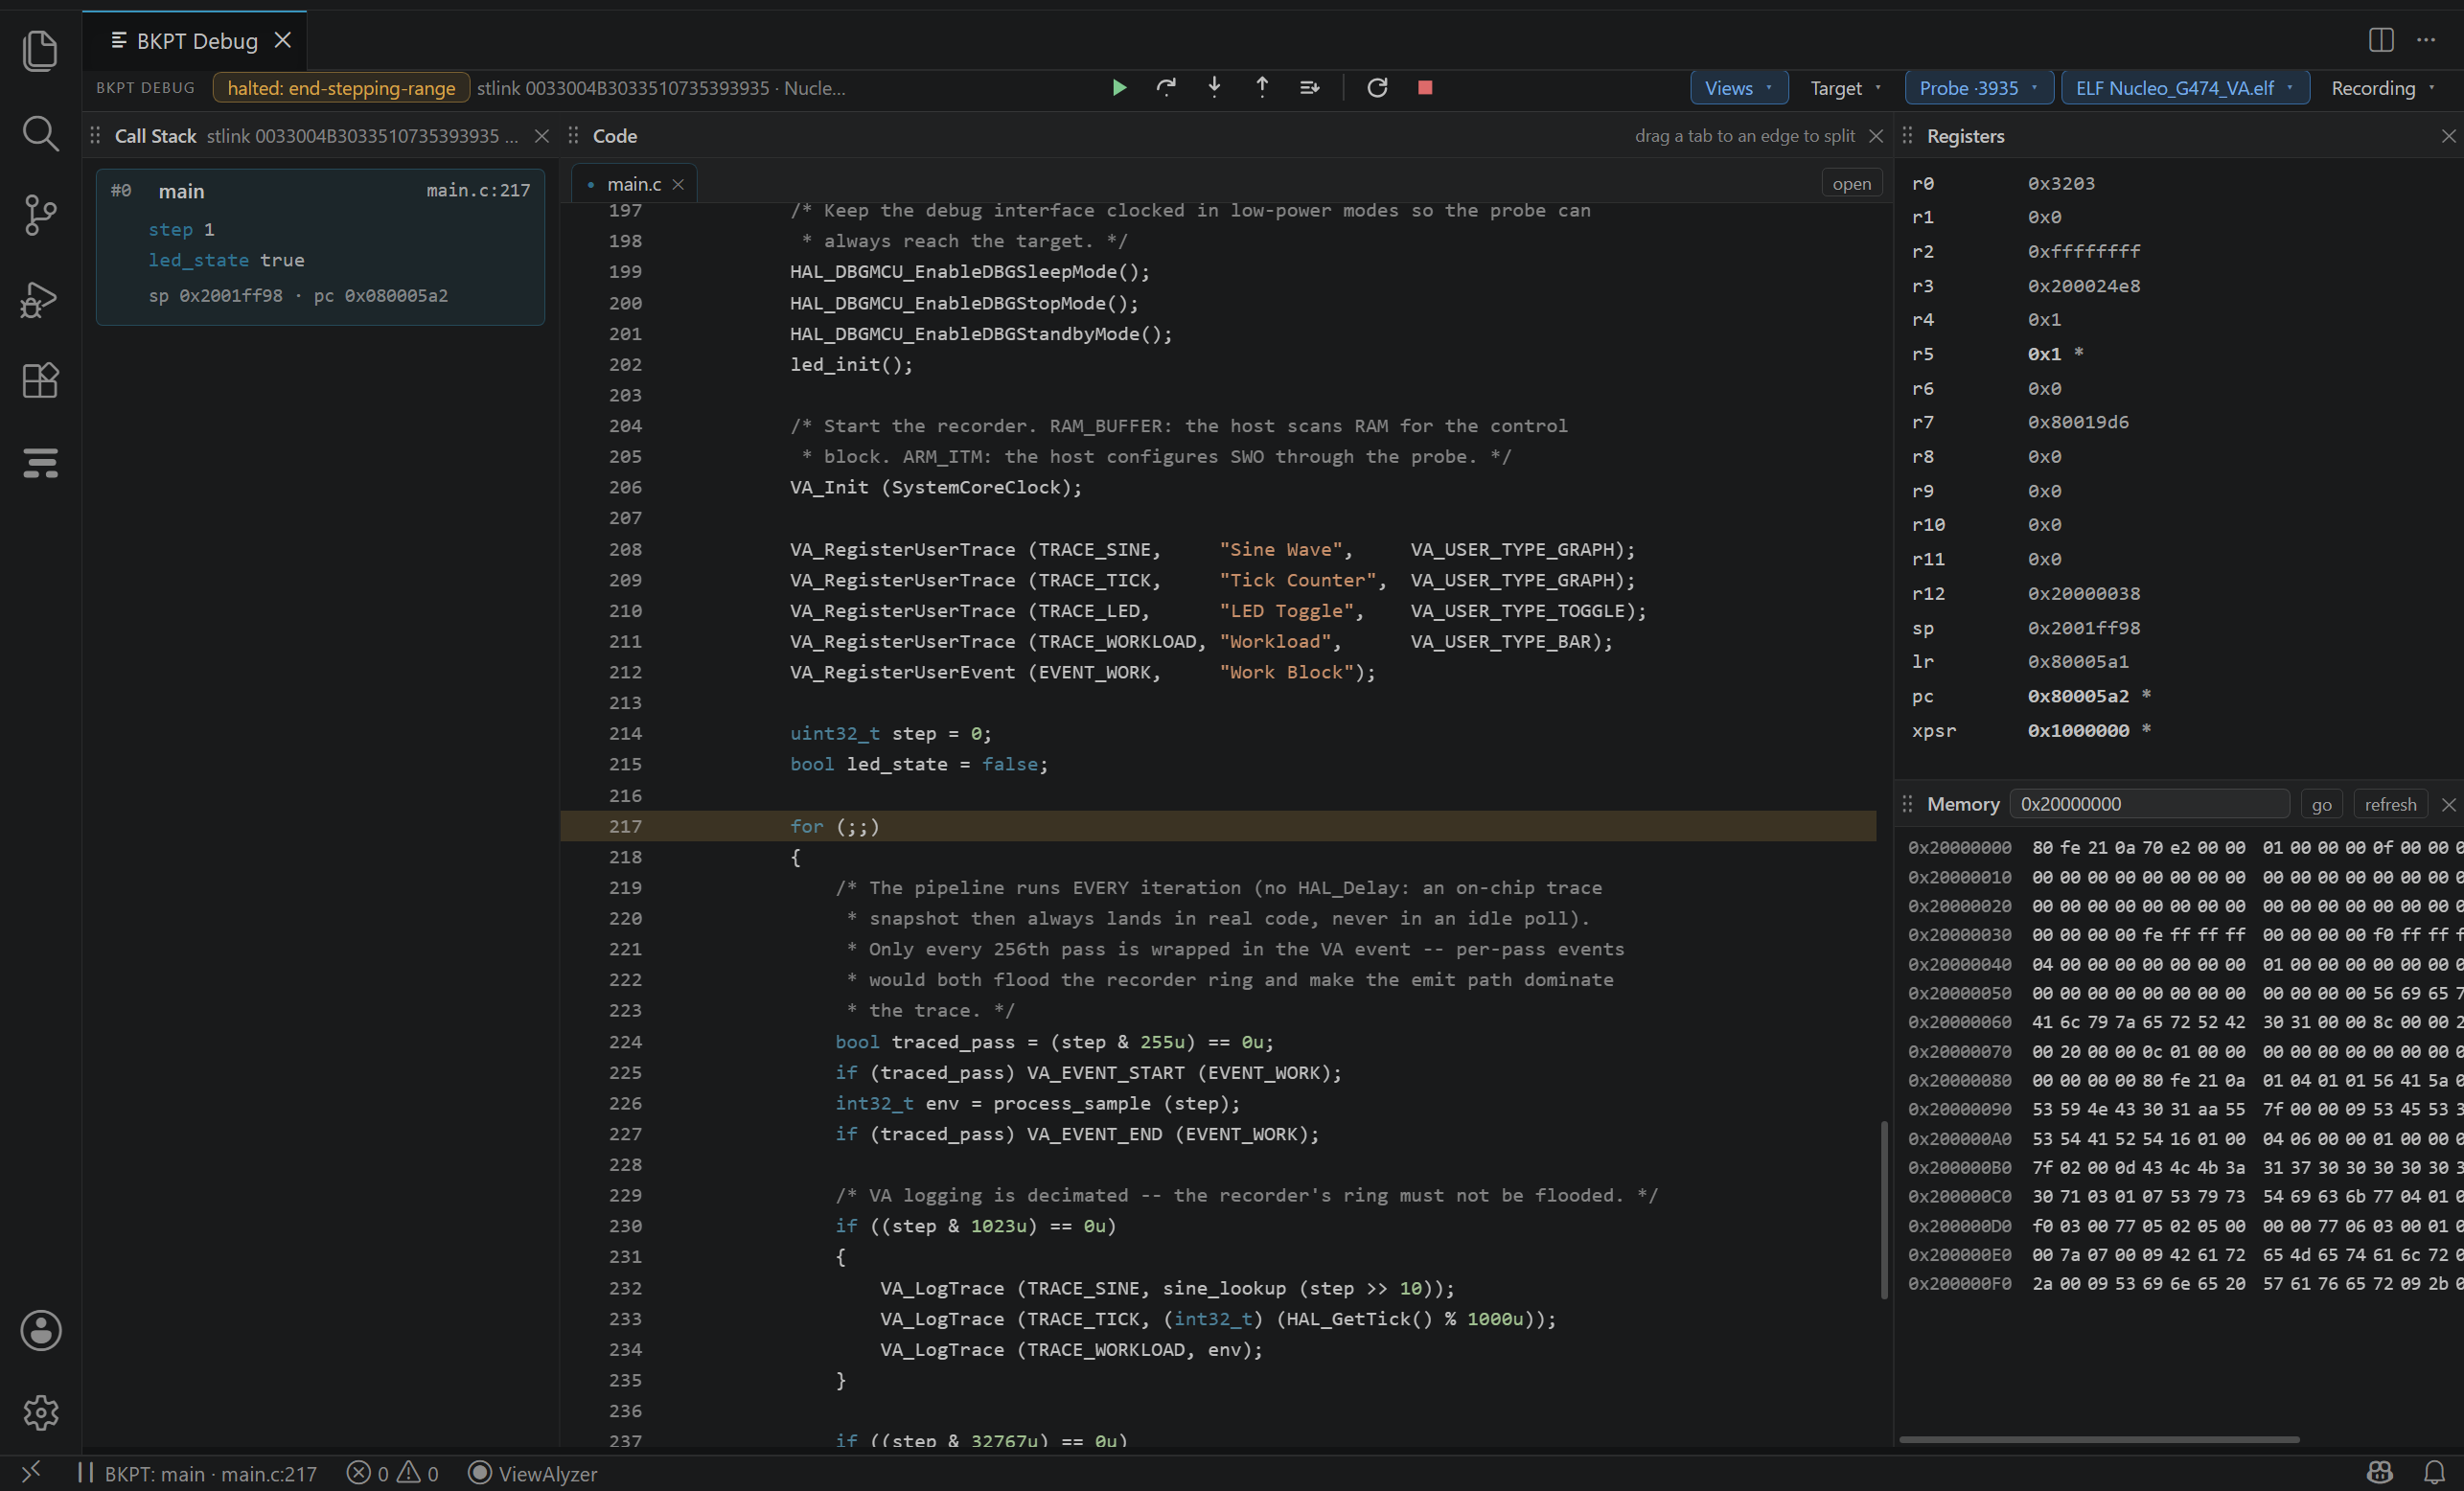Screen dimensions: 2464x1491
Task: Open the Target dropdown
Action: click(1846, 88)
